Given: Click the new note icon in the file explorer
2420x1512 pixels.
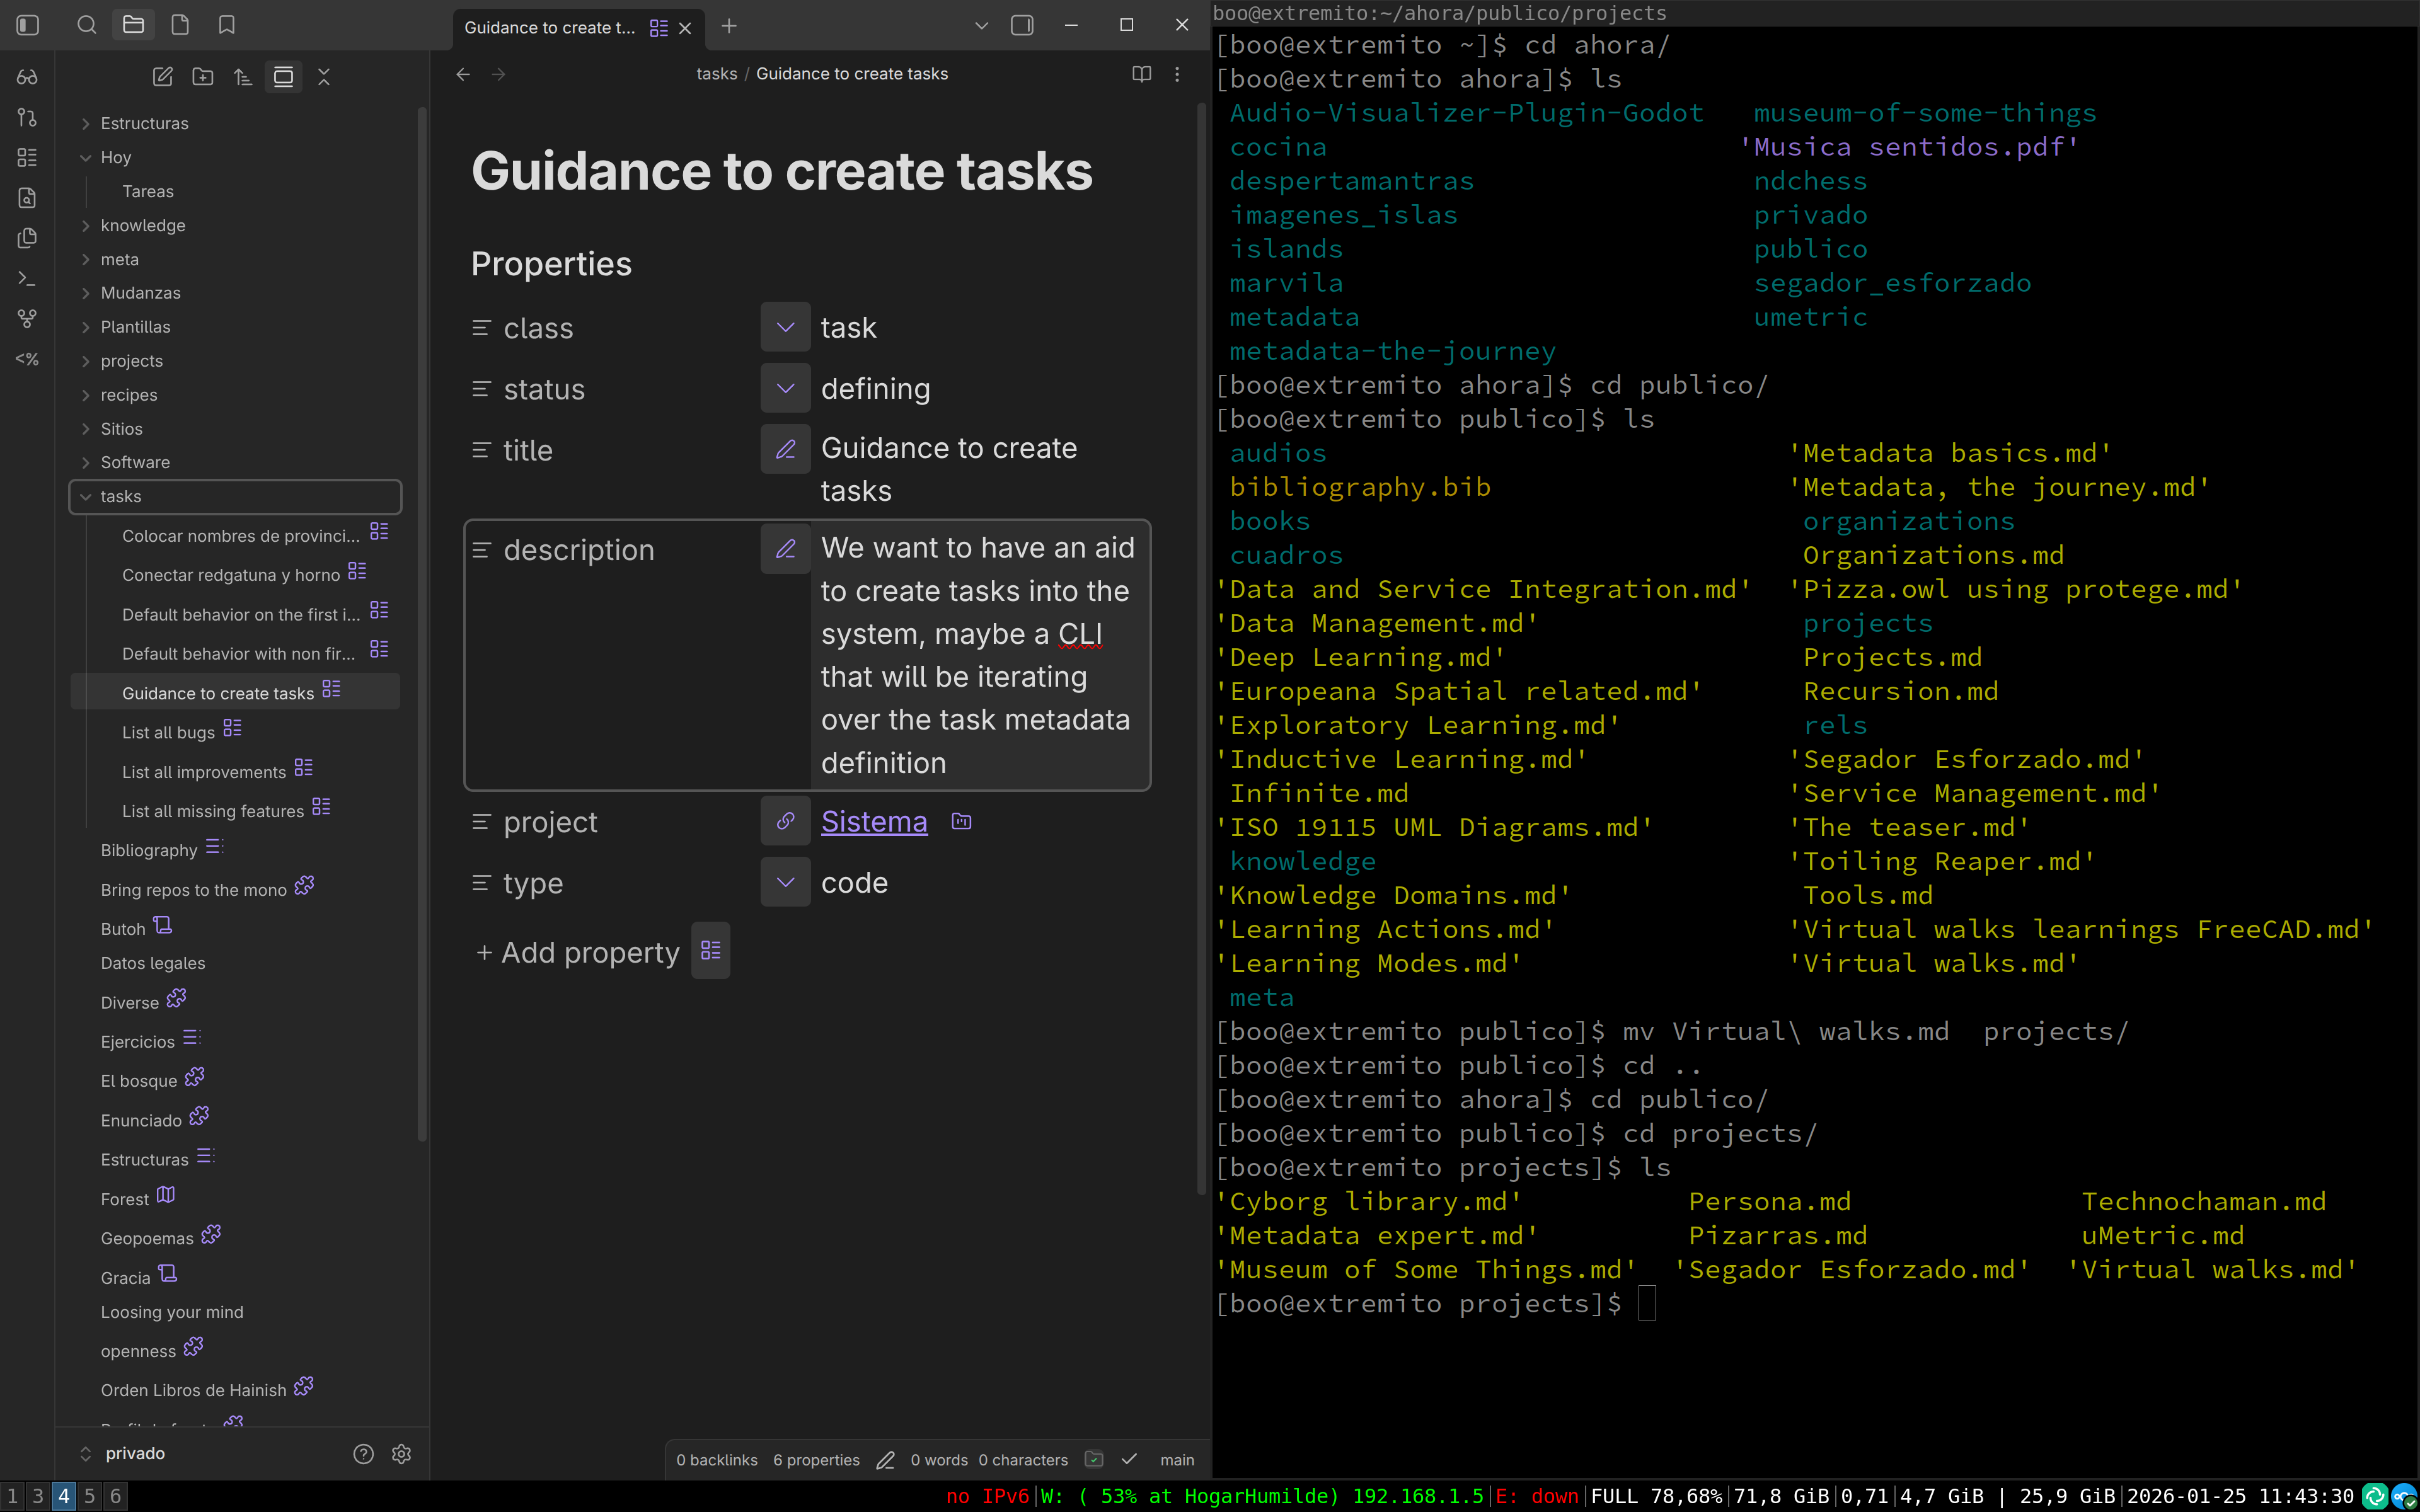Looking at the screenshot, I should click(x=163, y=77).
